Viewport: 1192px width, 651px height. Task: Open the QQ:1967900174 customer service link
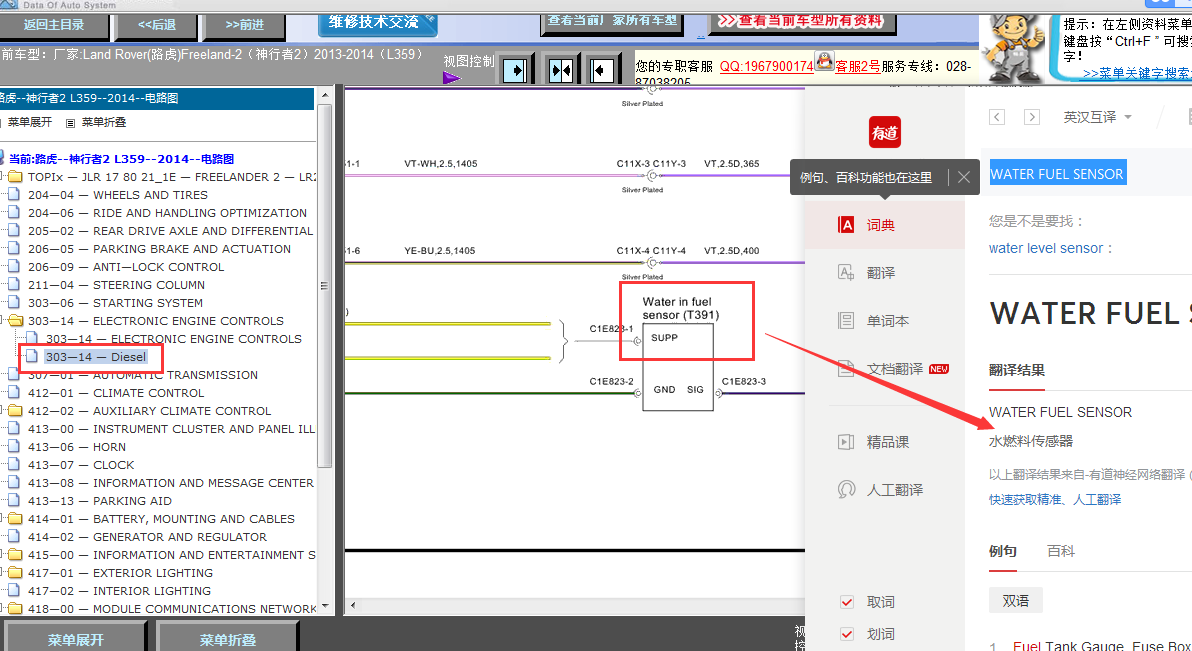766,66
